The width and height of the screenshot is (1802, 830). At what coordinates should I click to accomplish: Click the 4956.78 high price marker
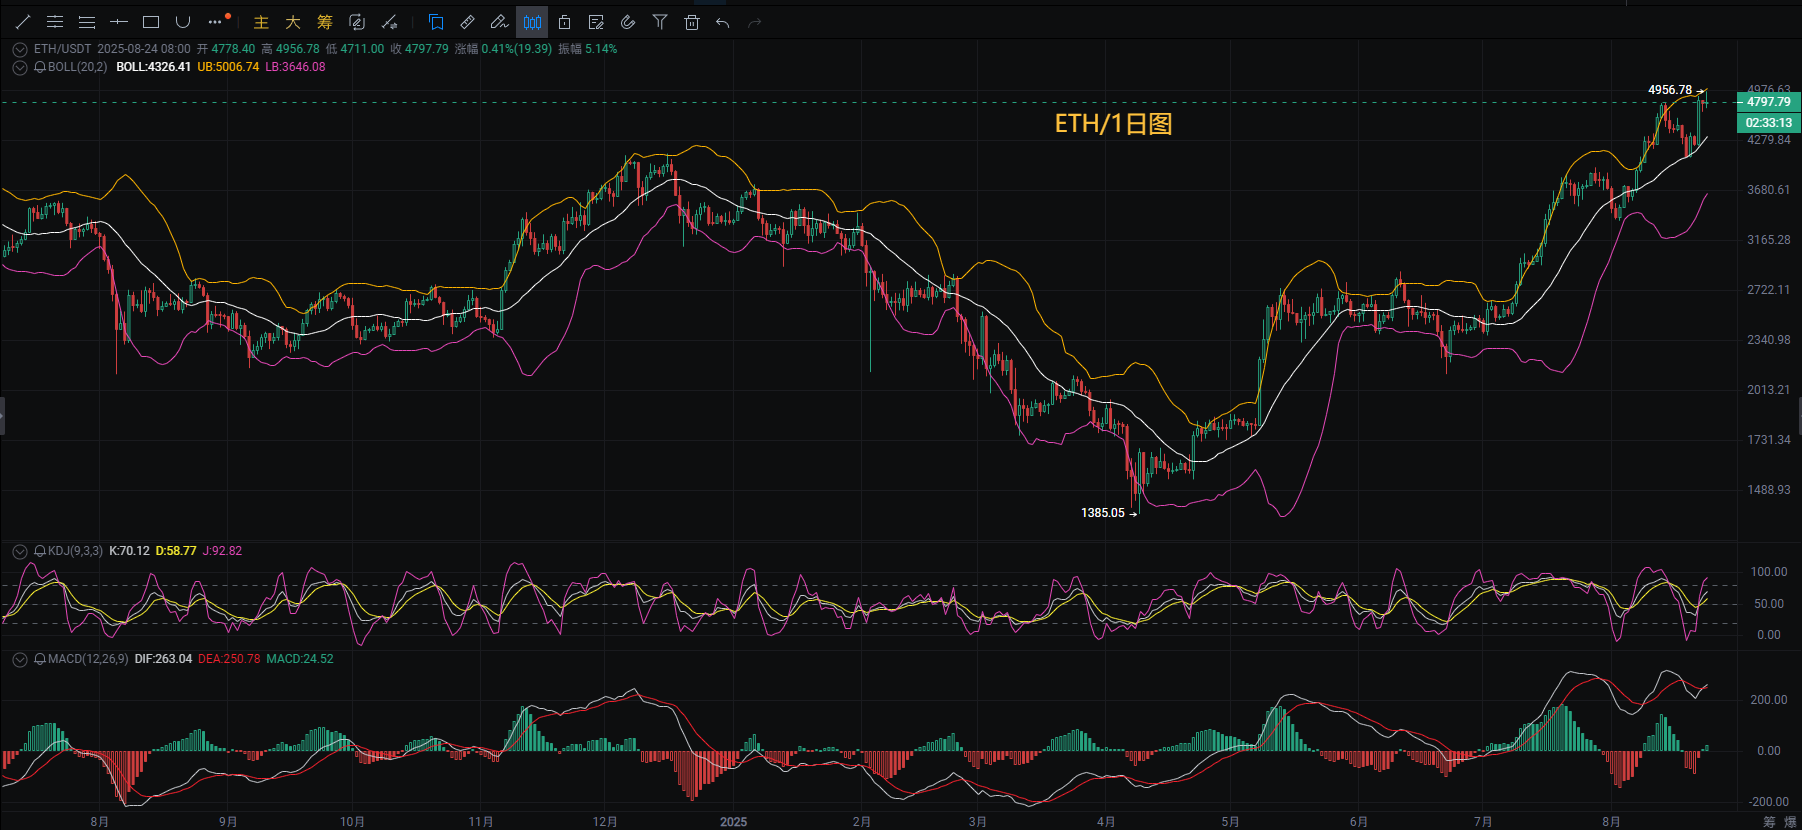1670,90
